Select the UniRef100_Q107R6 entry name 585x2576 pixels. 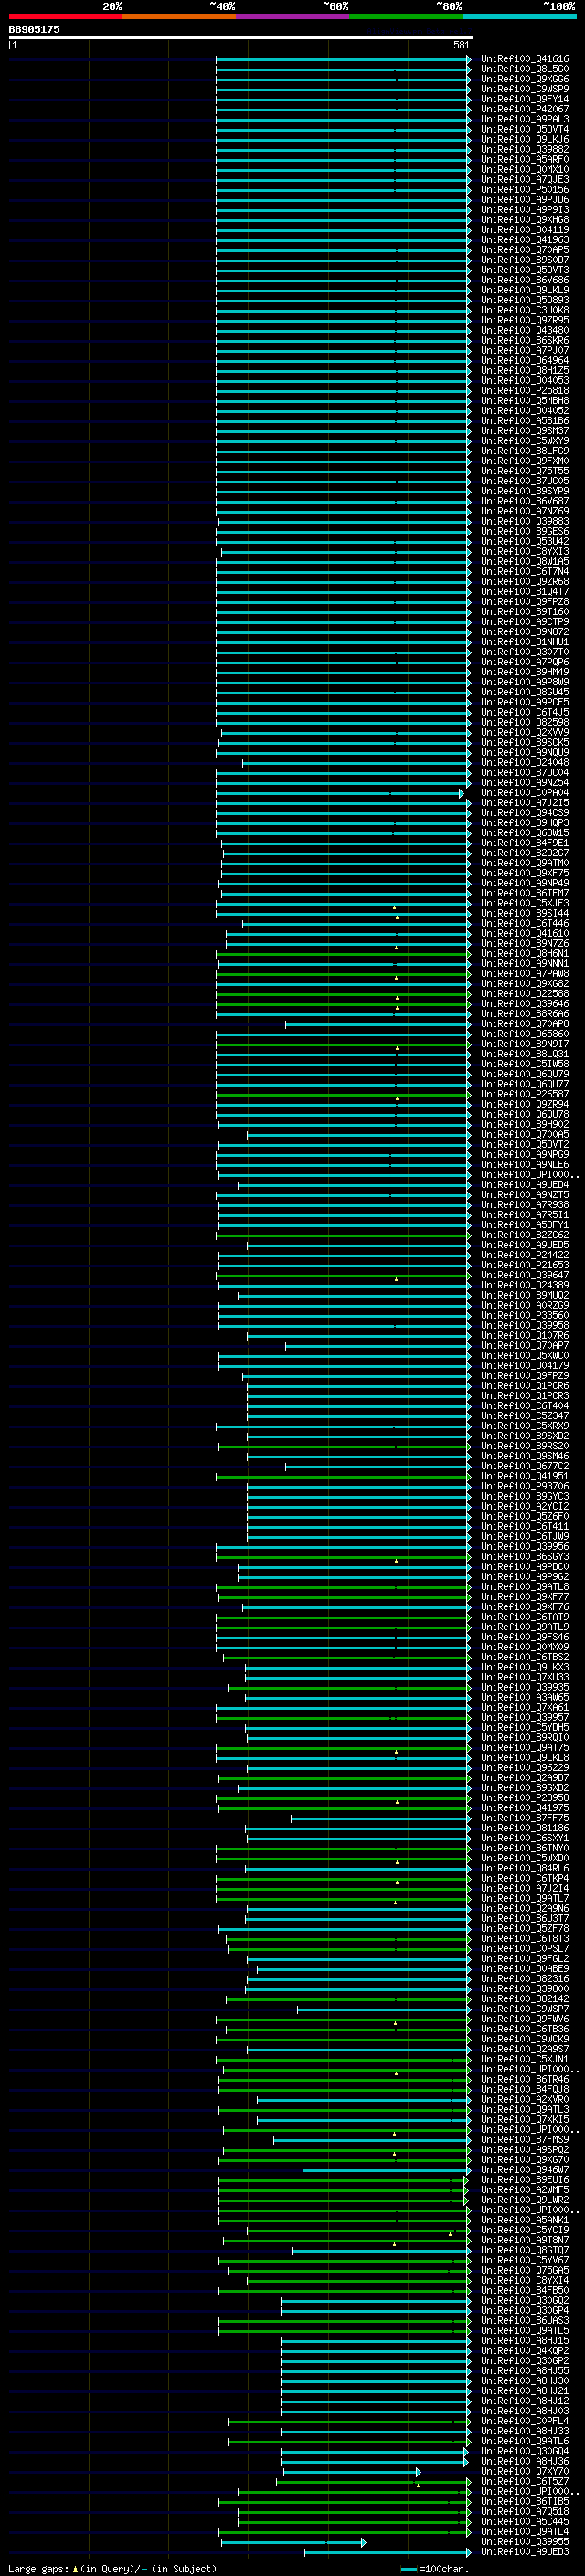point(525,1335)
